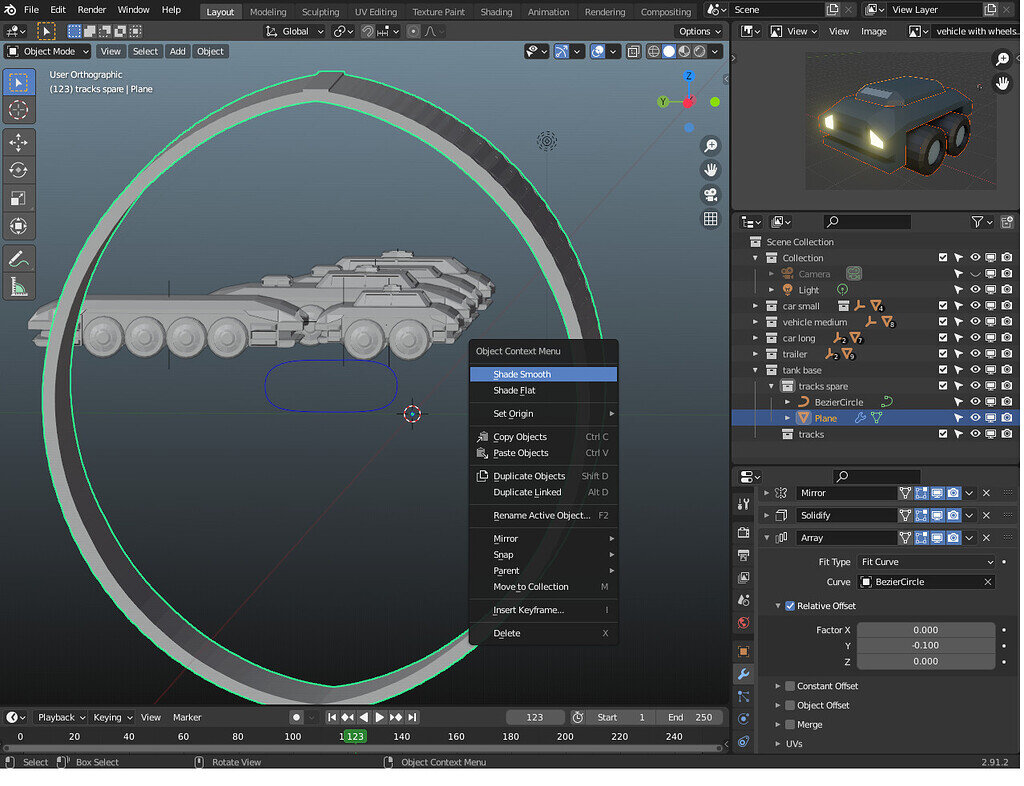Image resolution: width=1024 pixels, height=786 pixels.
Task: Disable the Mirror modifier's render visibility
Action: 953,493
